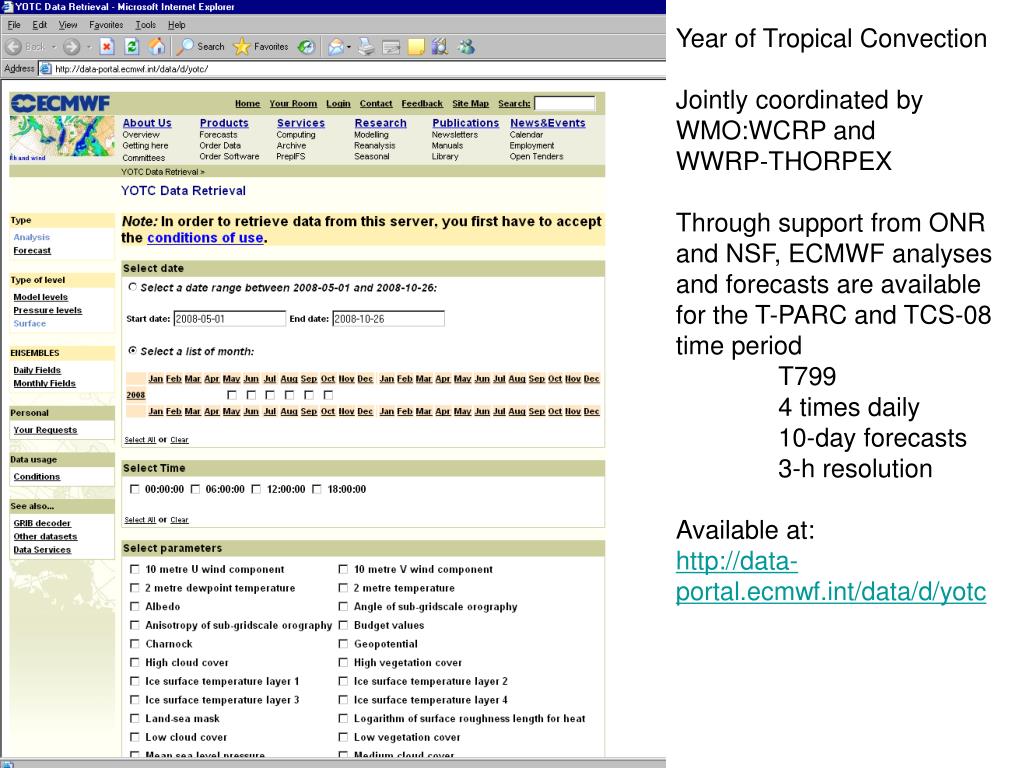1024x768 pixels.
Task: Tick the Land-sea mask checkbox
Action: tap(135, 718)
